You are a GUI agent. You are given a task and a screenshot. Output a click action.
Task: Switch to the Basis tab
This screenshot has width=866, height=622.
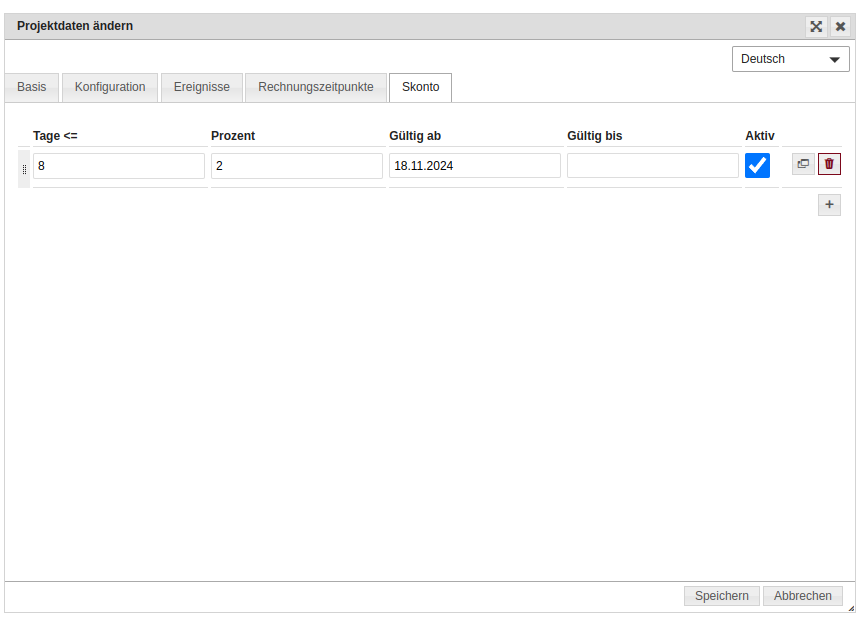(x=32, y=88)
